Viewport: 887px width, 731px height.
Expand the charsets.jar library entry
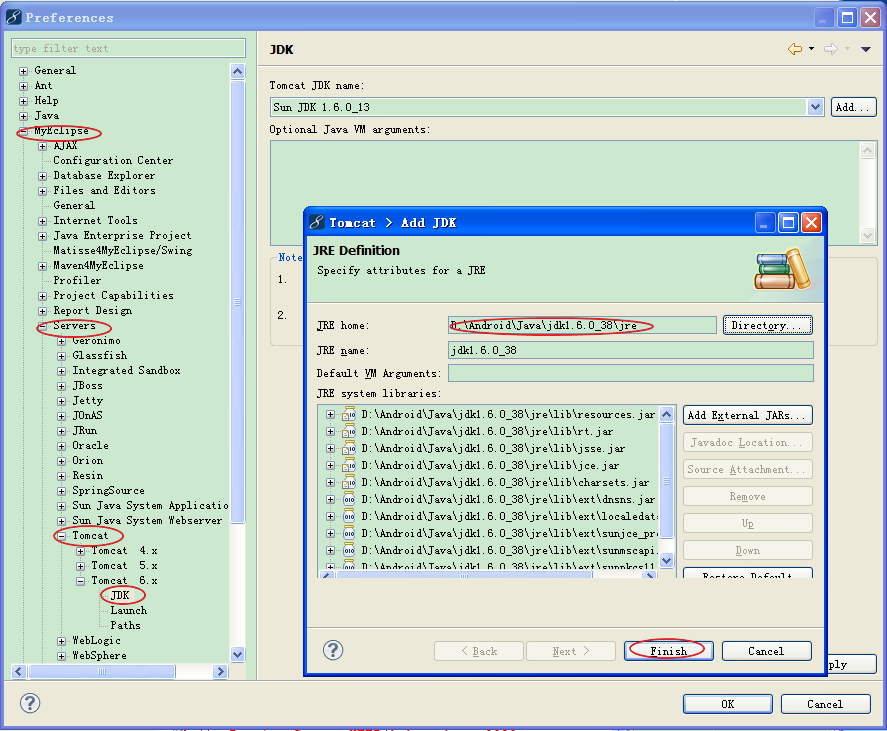point(330,483)
